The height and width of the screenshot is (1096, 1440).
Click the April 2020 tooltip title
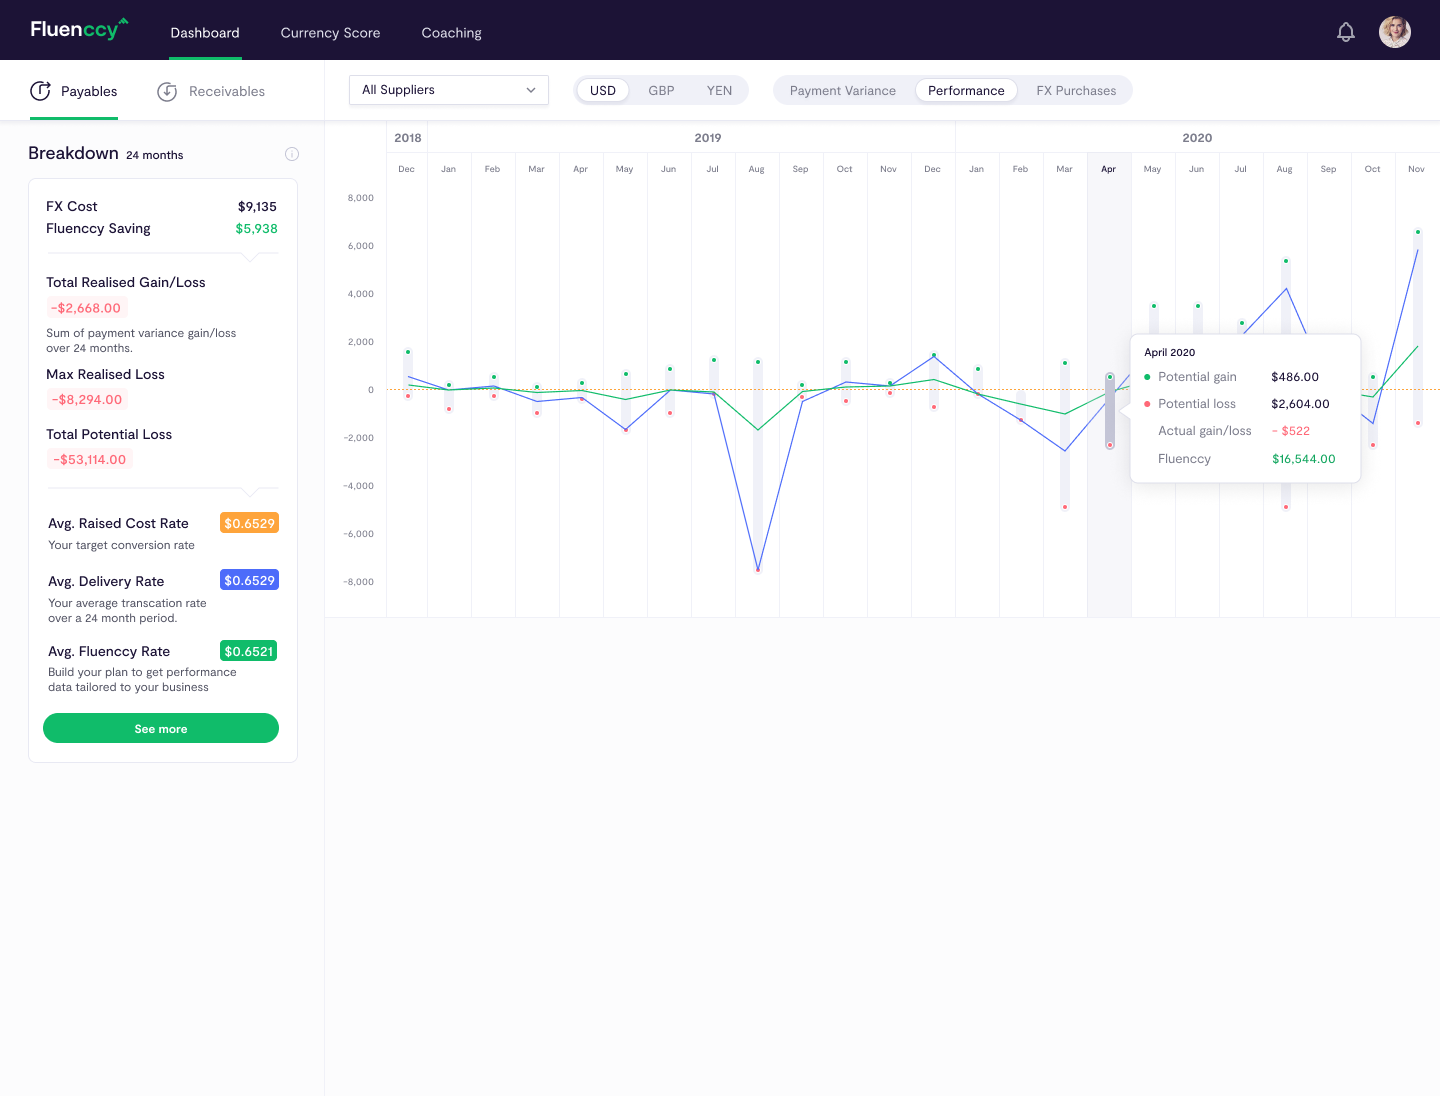(x=1169, y=352)
